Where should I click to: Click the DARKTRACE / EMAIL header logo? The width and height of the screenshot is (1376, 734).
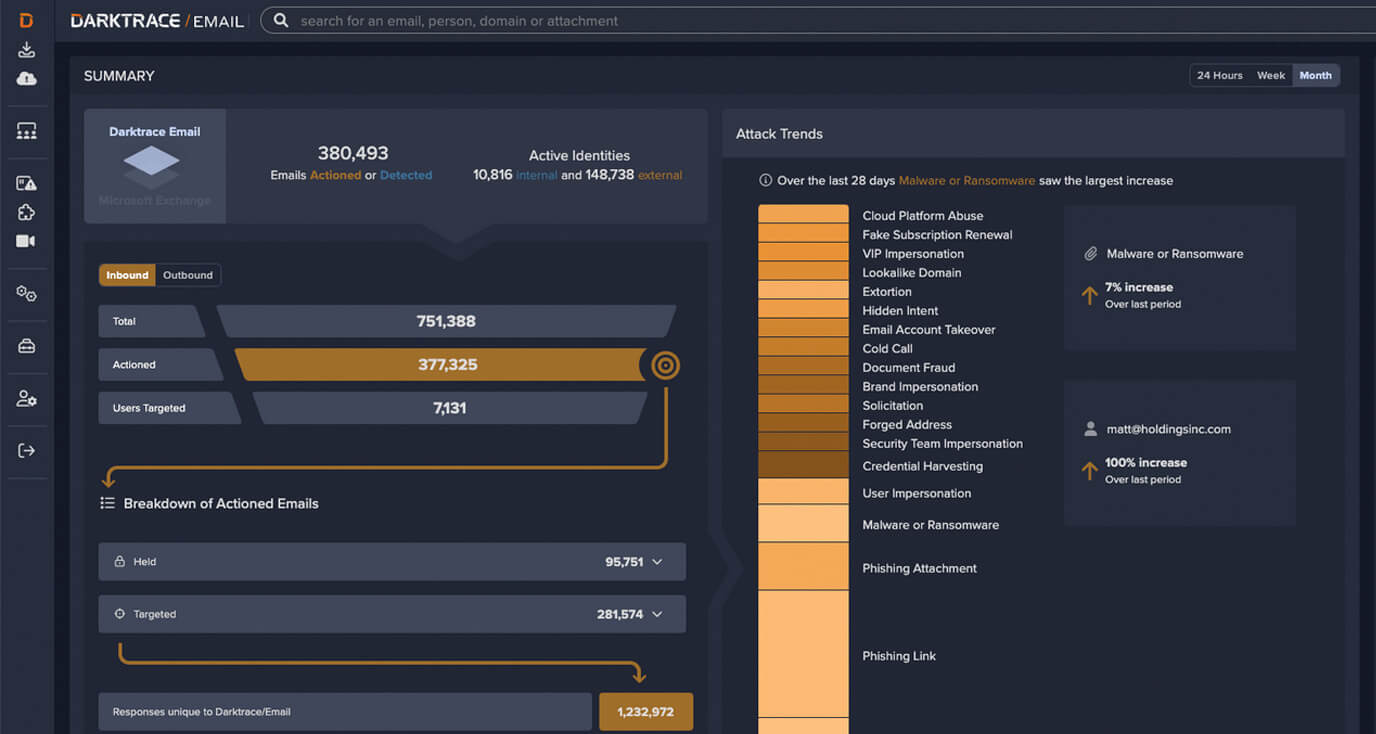(157, 20)
